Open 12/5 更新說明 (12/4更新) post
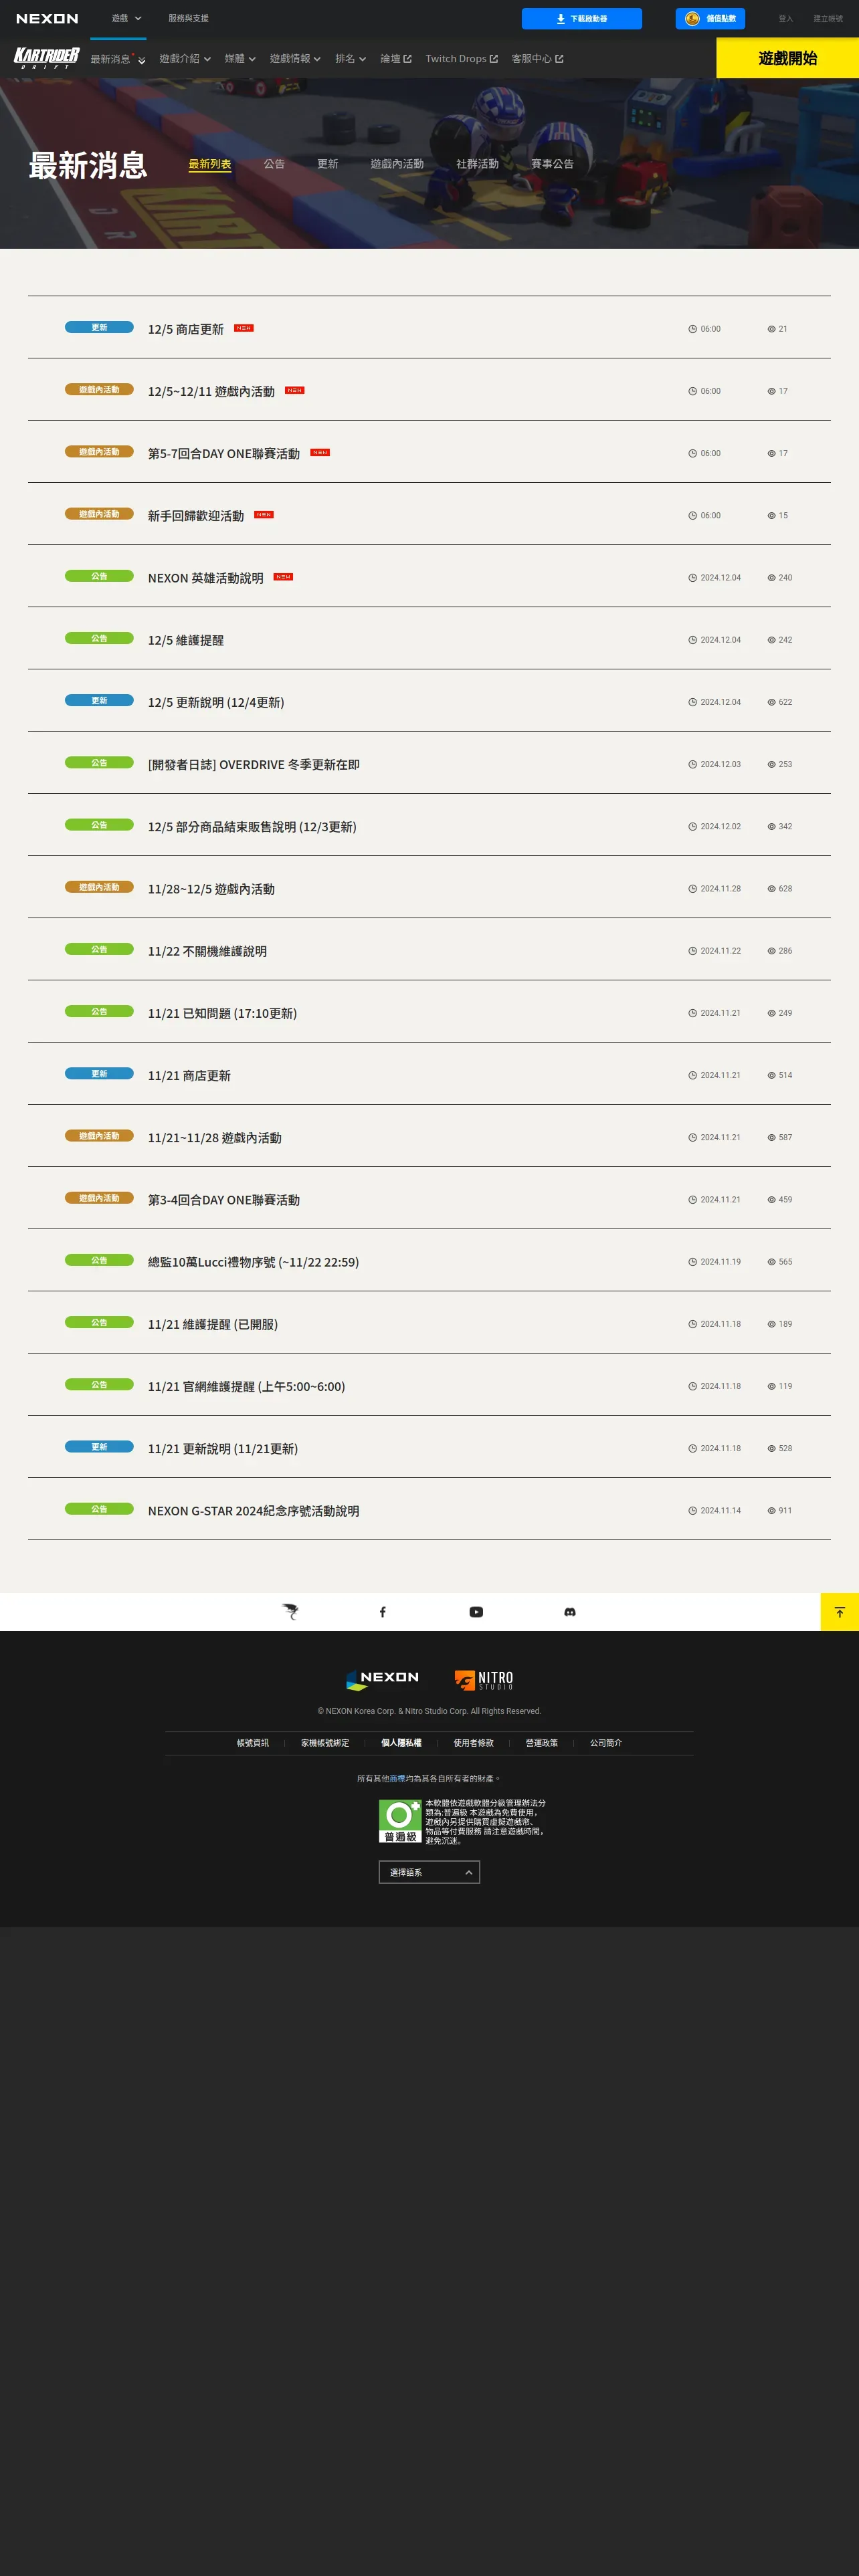Screen dimensions: 859x2576 (x=216, y=702)
